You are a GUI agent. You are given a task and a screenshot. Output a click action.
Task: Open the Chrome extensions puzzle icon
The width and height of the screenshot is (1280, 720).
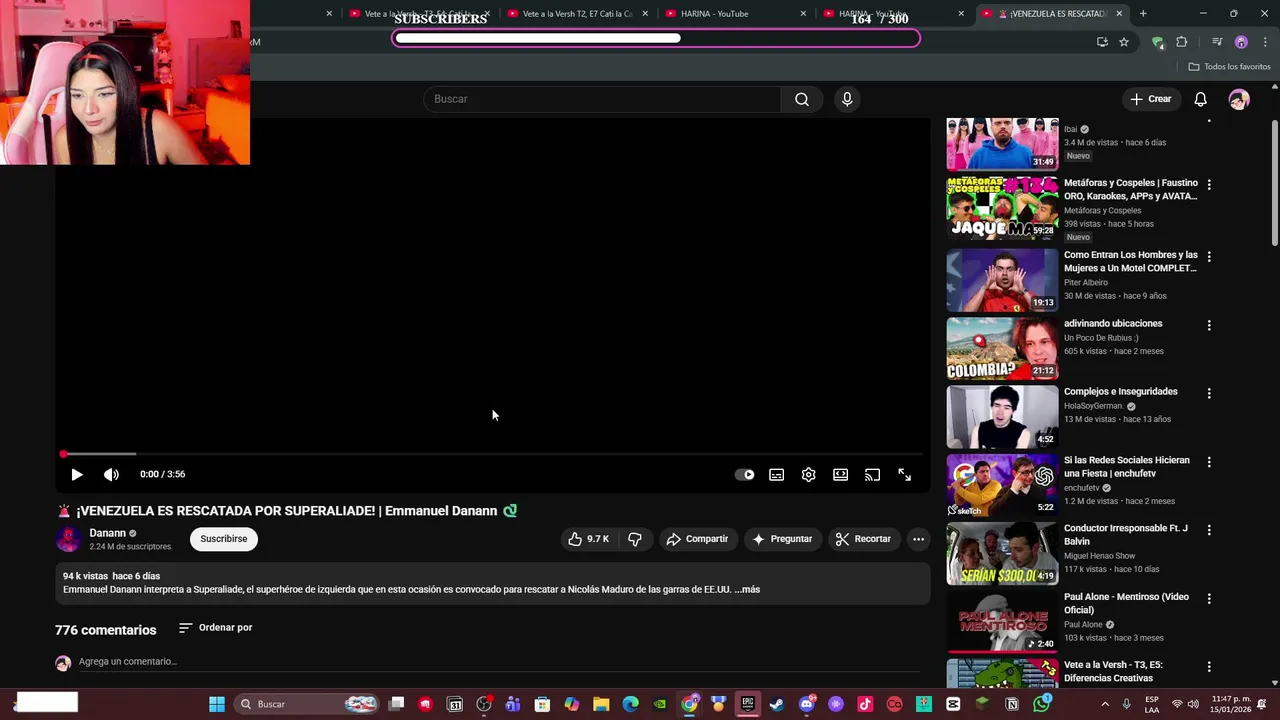(x=1181, y=42)
